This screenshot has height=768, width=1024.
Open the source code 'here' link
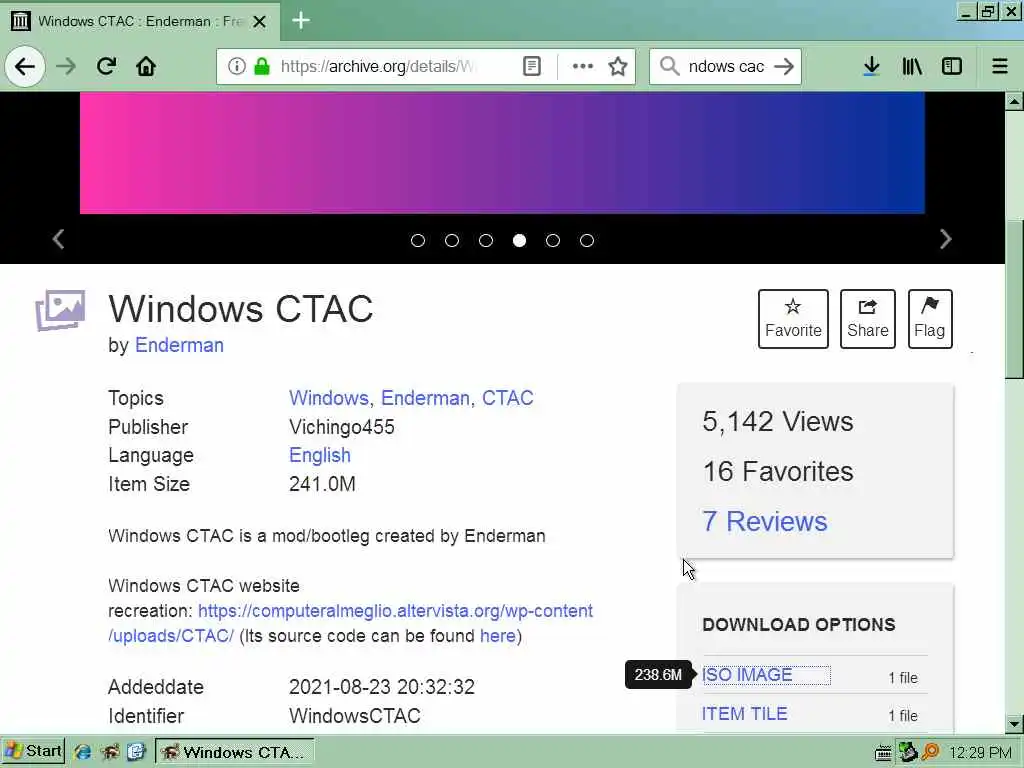tap(498, 635)
